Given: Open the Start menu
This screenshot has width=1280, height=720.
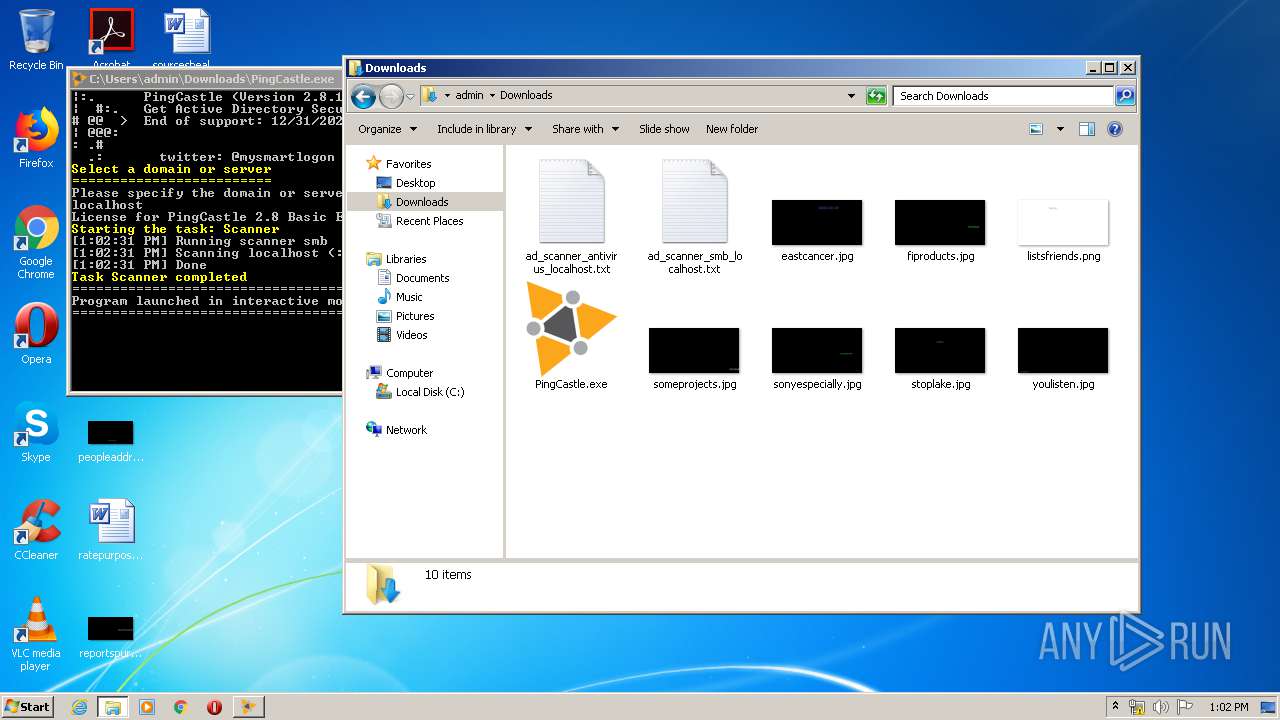Looking at the screenshot, I should click(27, 706).
